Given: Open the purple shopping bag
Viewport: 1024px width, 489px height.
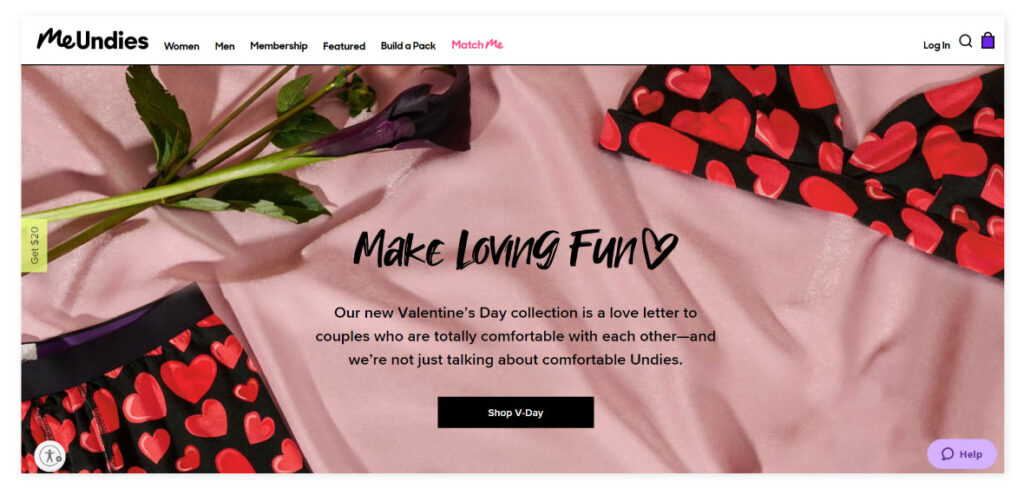Looking at the screenshot, I should [x=988, y=40].
